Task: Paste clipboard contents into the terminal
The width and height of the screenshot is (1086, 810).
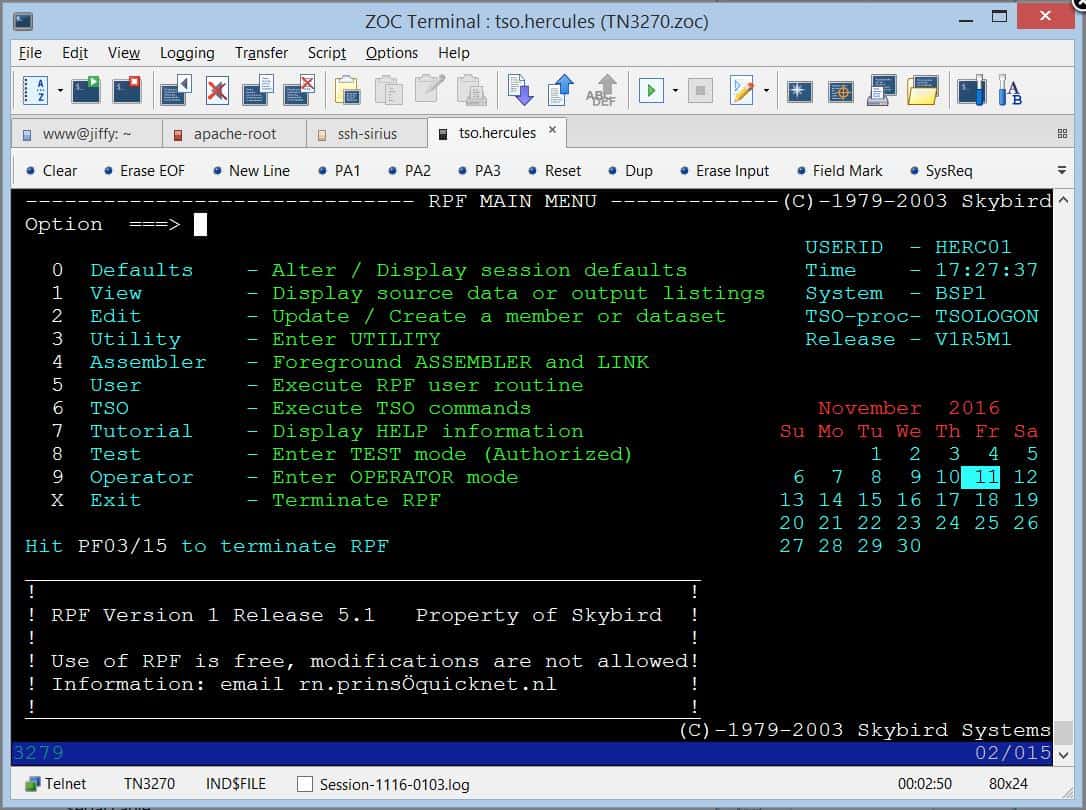Action: [347, 90]
